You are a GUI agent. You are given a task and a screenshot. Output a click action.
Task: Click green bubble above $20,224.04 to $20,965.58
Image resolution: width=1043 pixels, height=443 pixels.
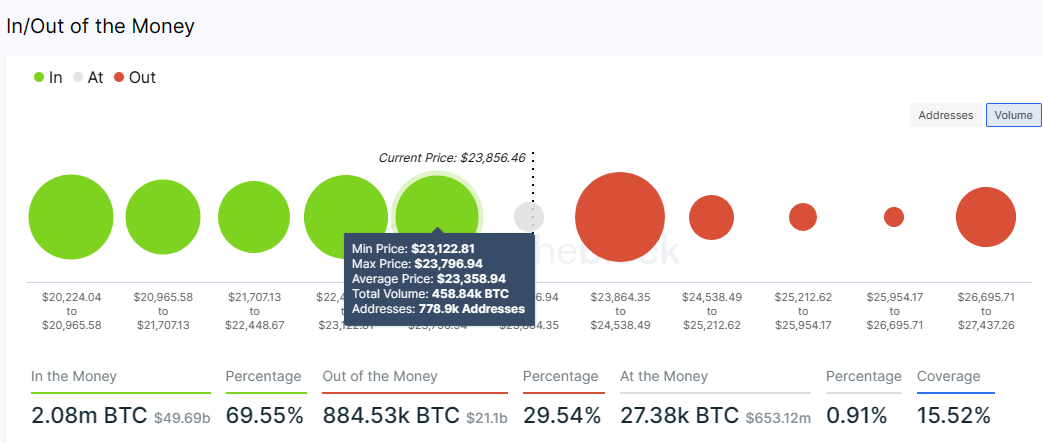(x=71, y=217)
